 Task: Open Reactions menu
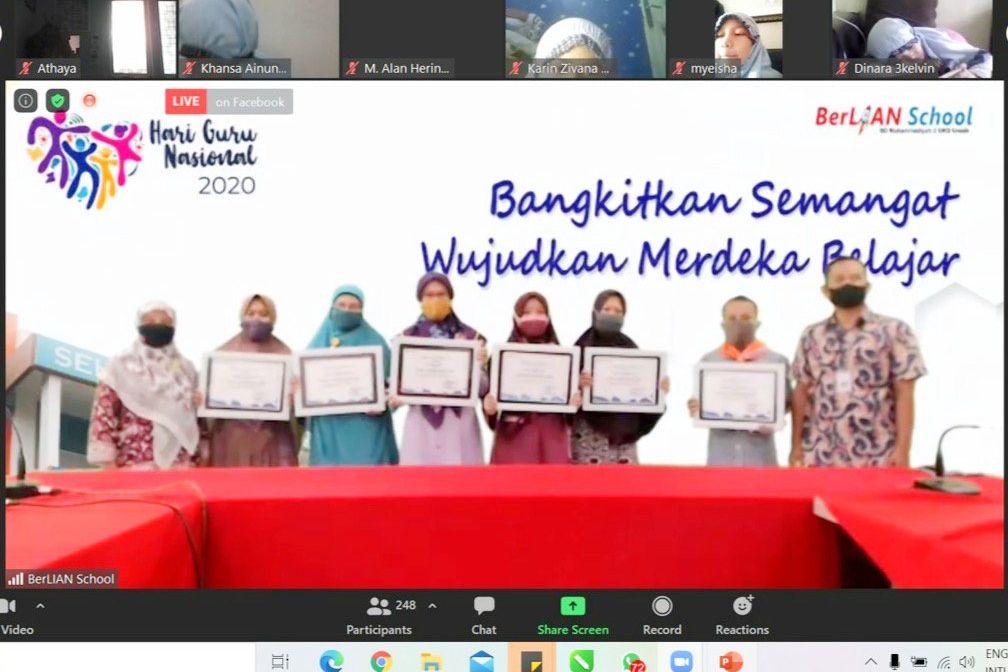click(x=742, y=616)
